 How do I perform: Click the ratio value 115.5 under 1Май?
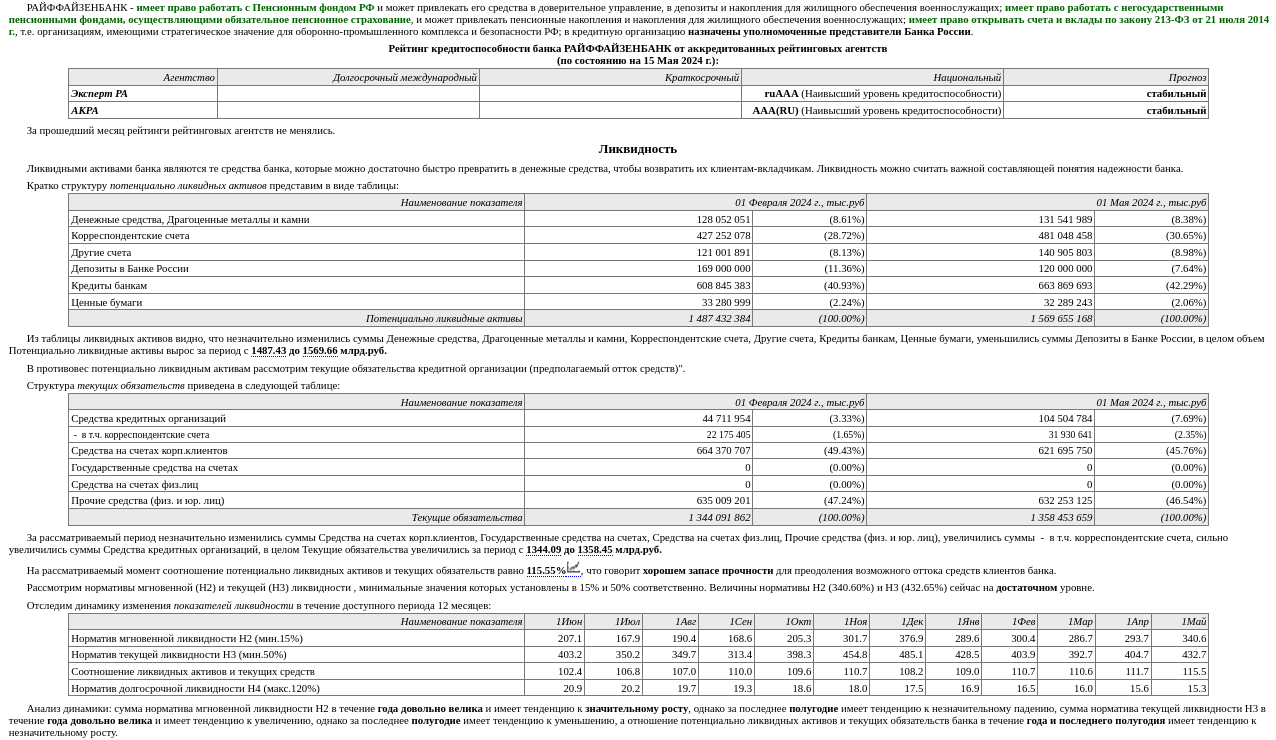point(1194,671)
